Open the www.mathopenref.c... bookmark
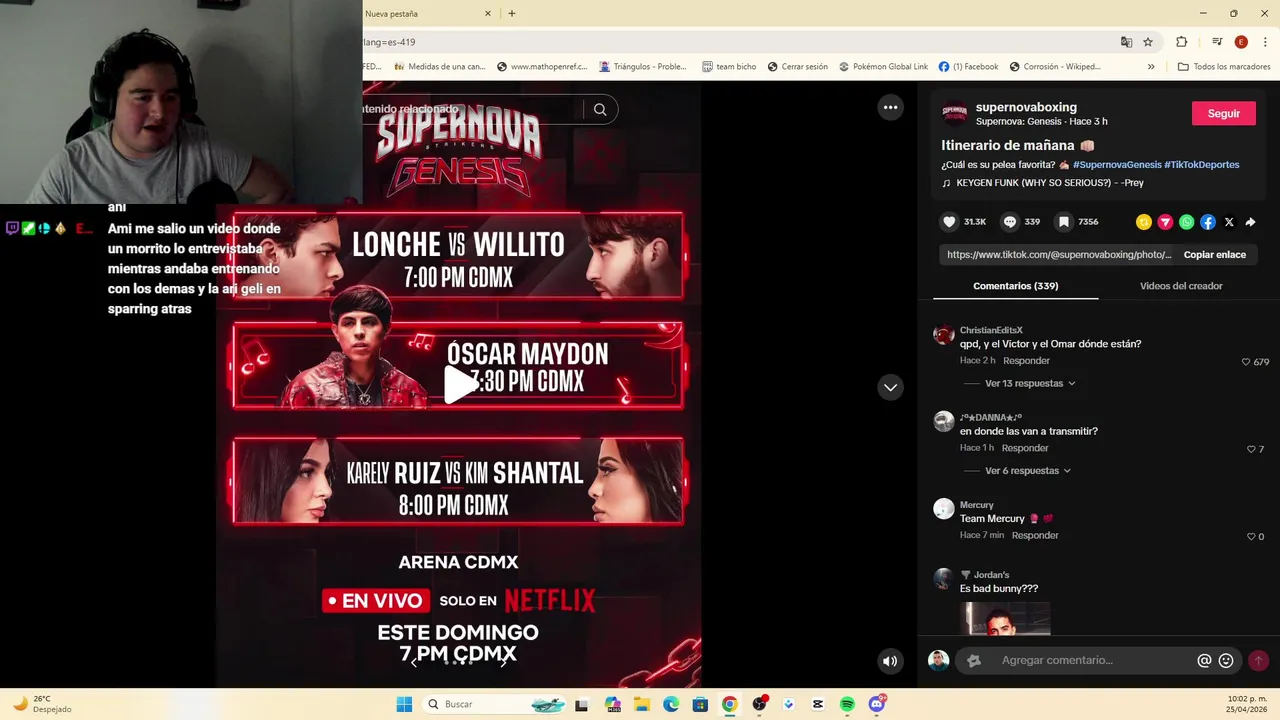The image size is (1280, 720). 544,67
